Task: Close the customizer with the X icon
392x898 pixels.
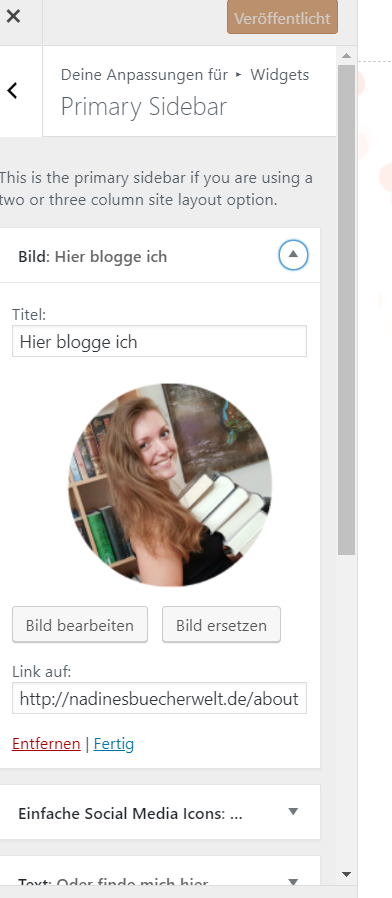Action: coord(13,16)
